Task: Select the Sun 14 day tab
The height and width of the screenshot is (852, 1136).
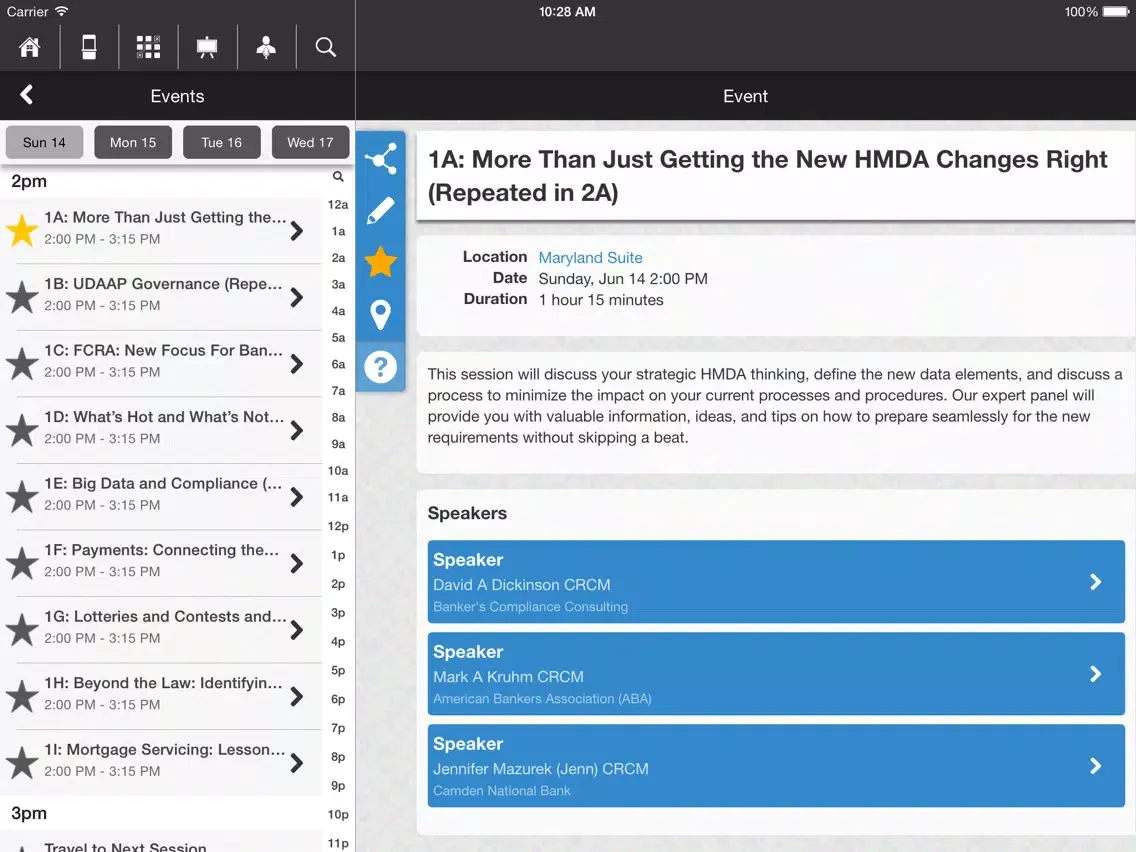Action: point(44,142)
